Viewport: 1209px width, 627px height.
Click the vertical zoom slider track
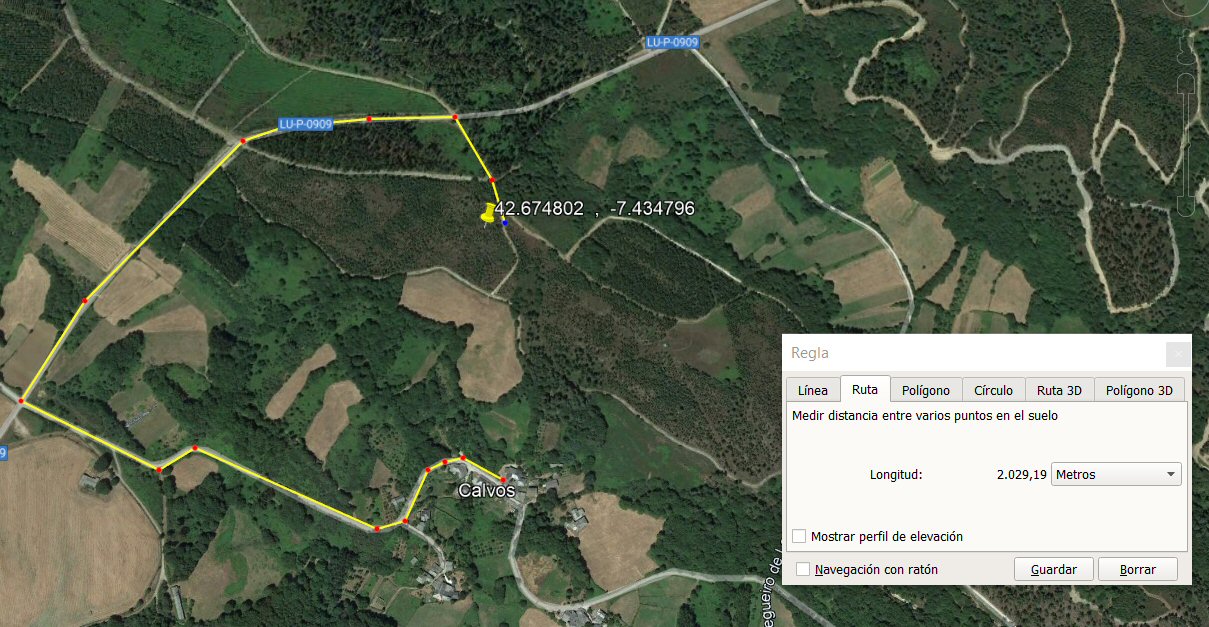(x=1186, y=144)
